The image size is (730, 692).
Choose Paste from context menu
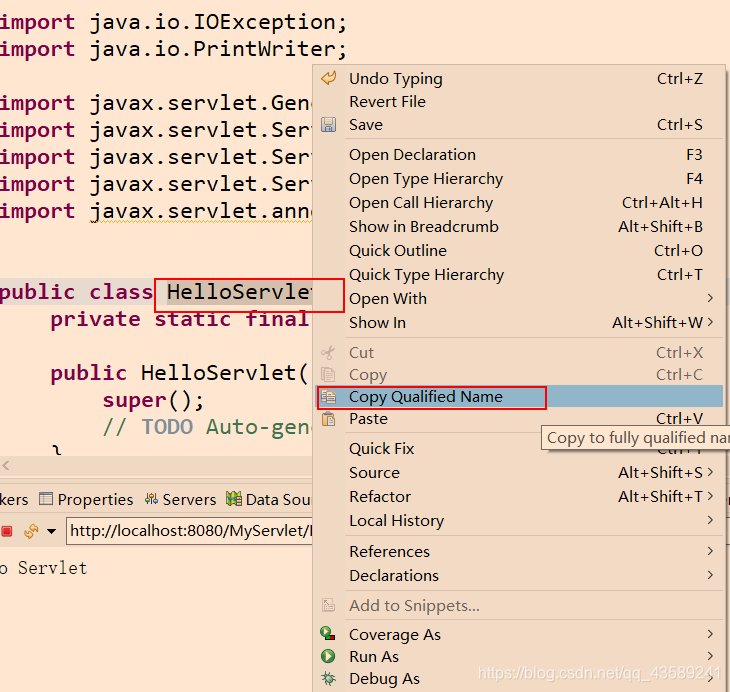click(519, 419)
